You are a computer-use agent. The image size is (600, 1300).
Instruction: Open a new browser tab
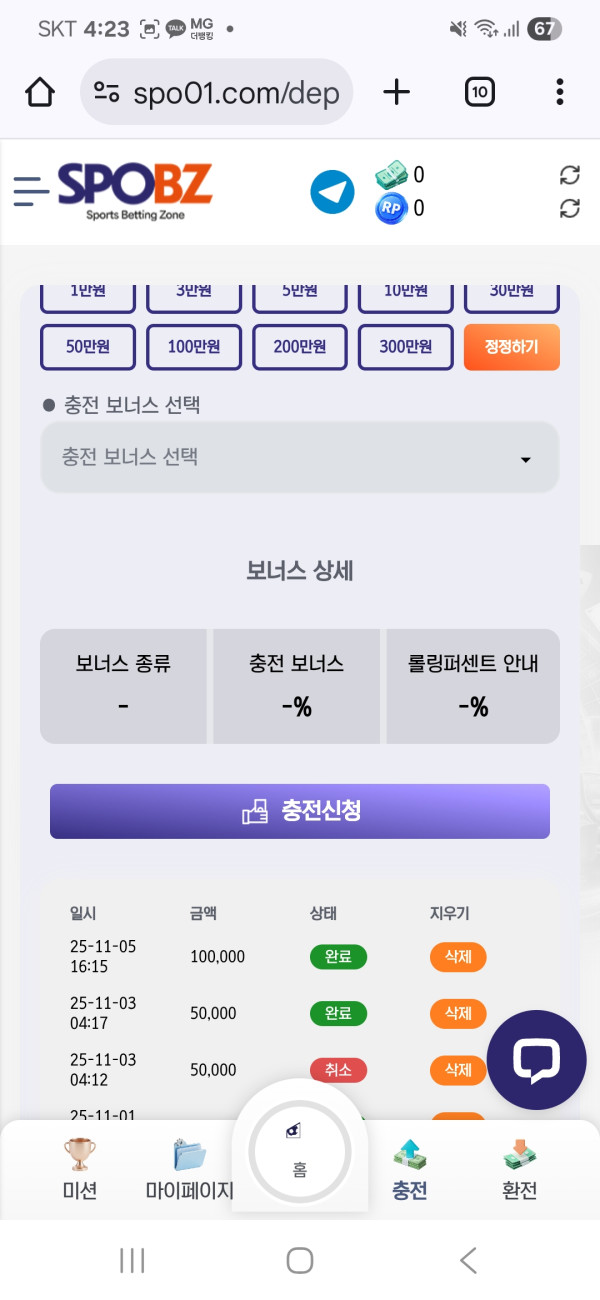pyautogui.click(x=397, y=93)
